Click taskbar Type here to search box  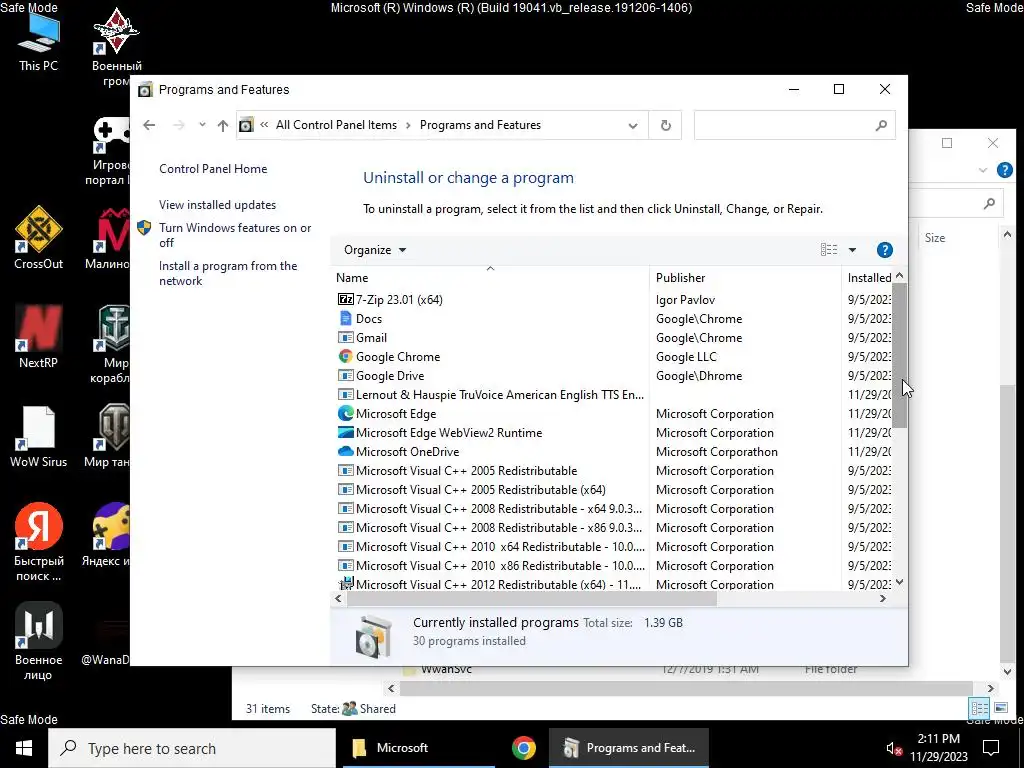tap(191, 748)
